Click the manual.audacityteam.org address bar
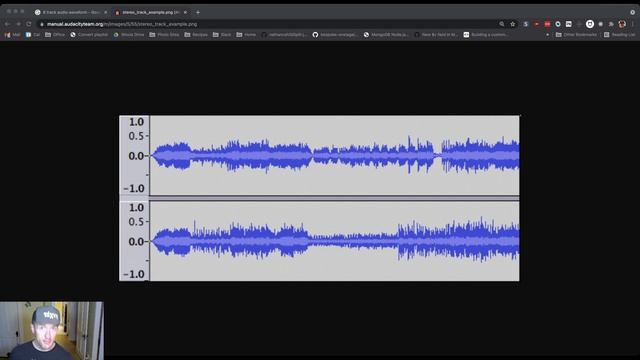Viewport: 640px width, 360px height. point(269,24)
